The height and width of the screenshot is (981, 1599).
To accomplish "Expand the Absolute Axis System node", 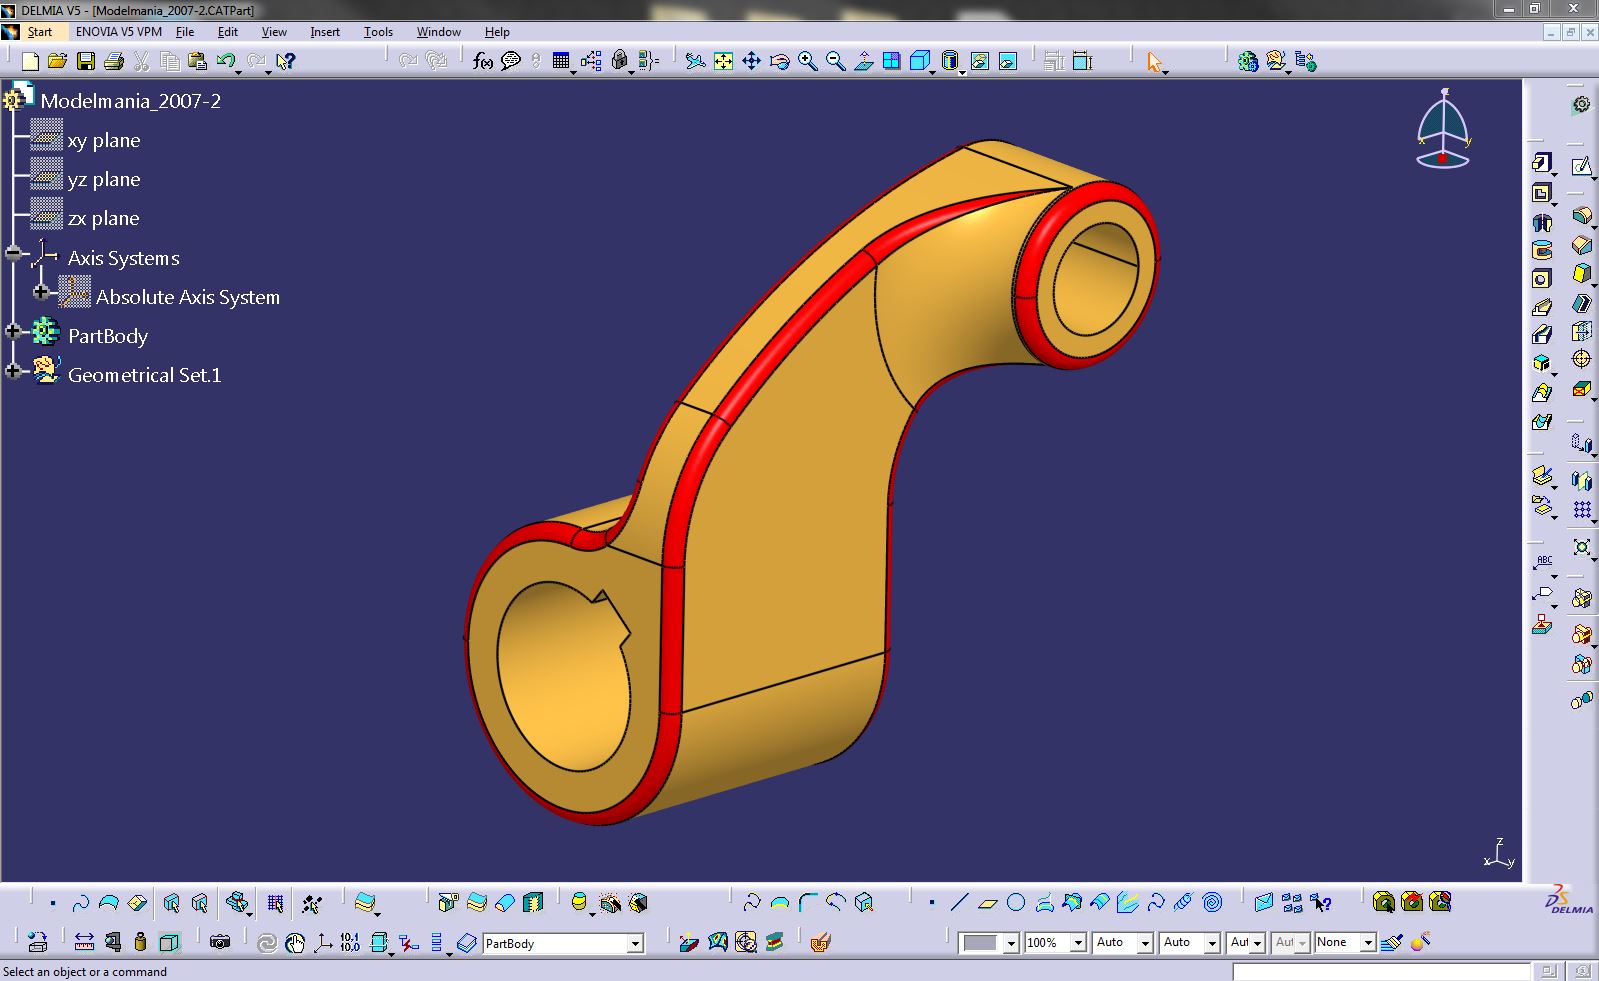I will (41, 292).
